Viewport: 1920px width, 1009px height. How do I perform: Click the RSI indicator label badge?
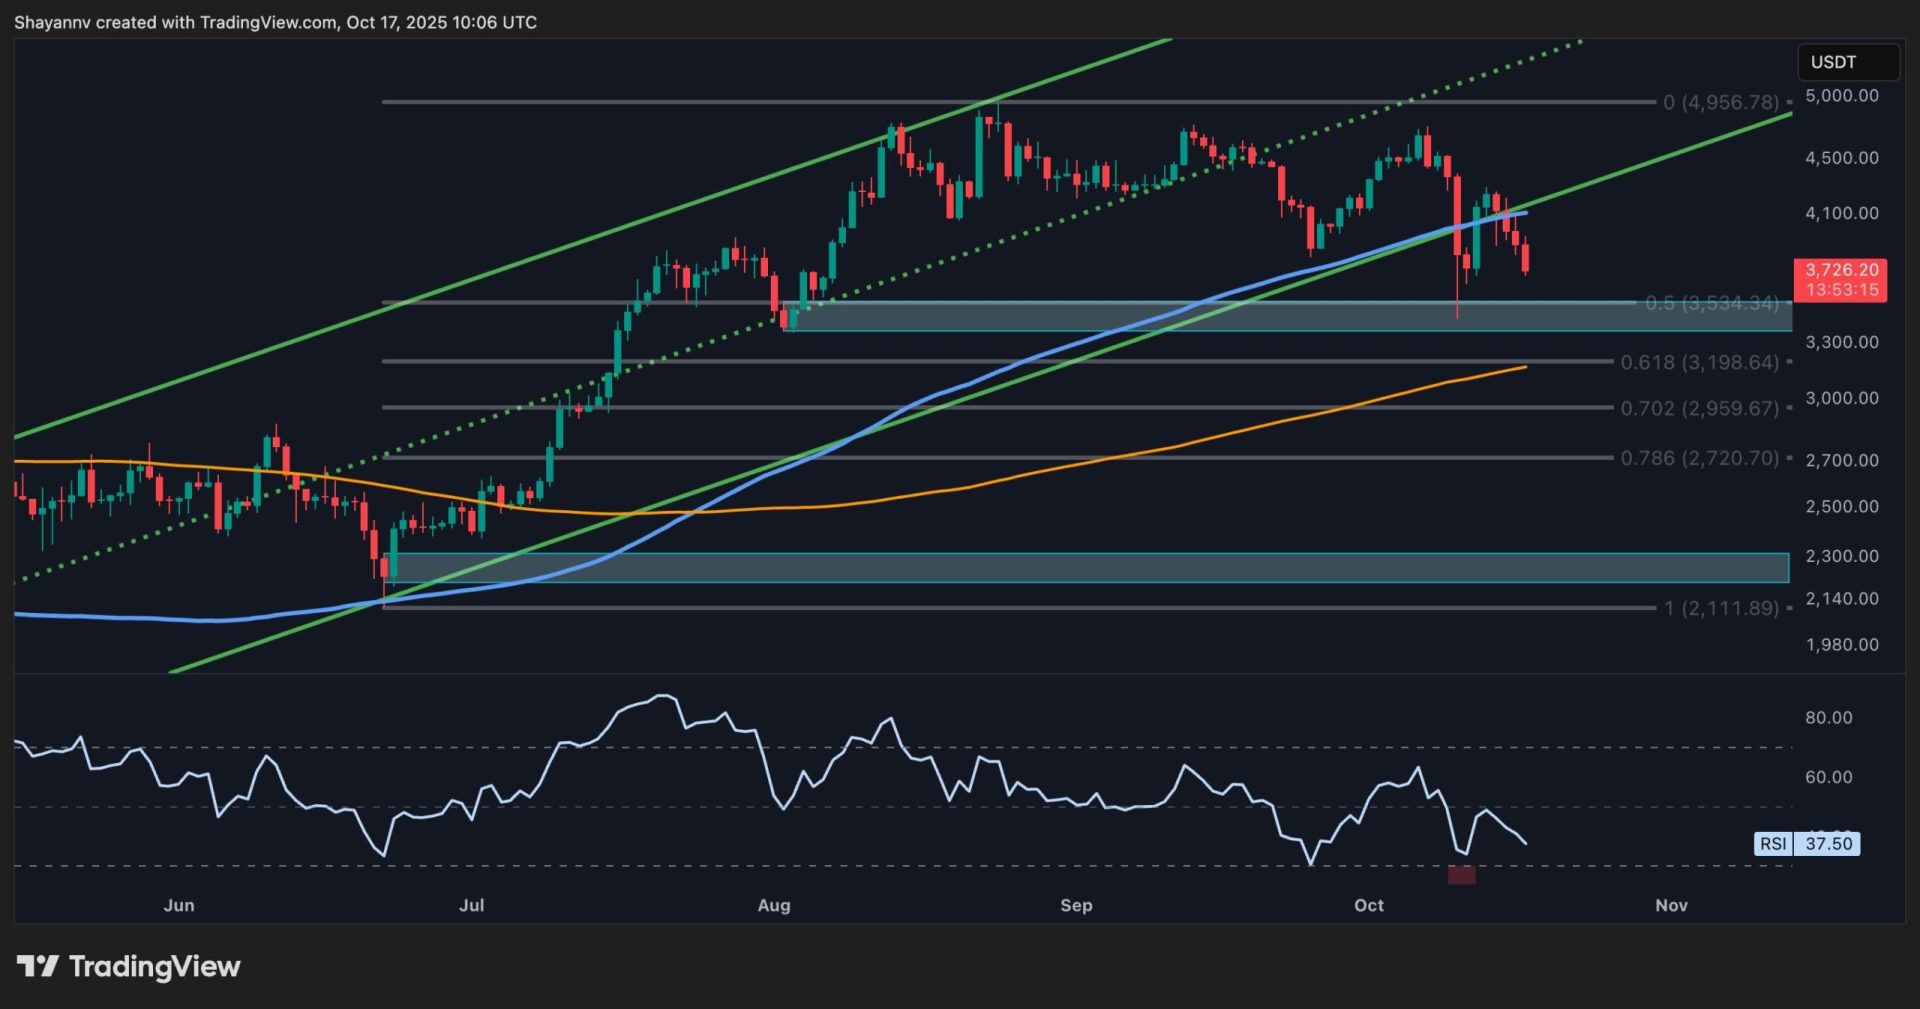tap(1772, 844)
